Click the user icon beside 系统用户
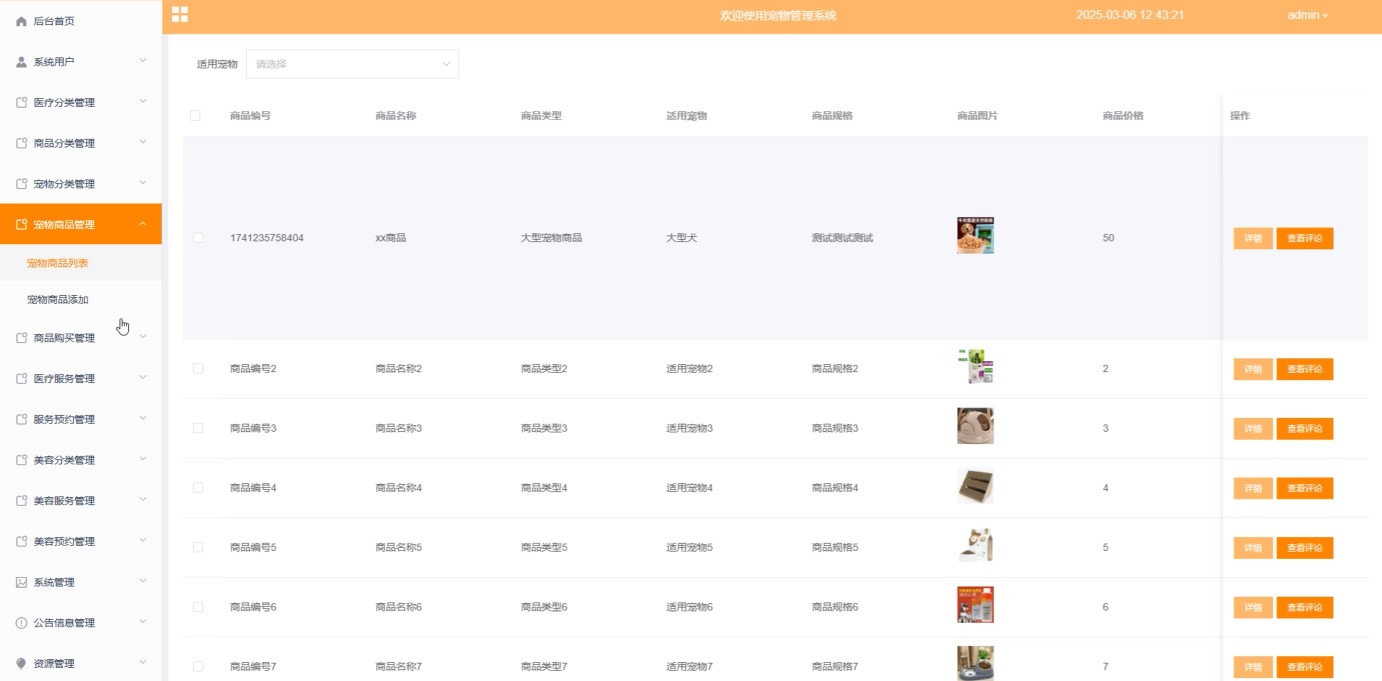Image resolution: width=1382 pixels, height=681 pixels. tap(21, 62)
